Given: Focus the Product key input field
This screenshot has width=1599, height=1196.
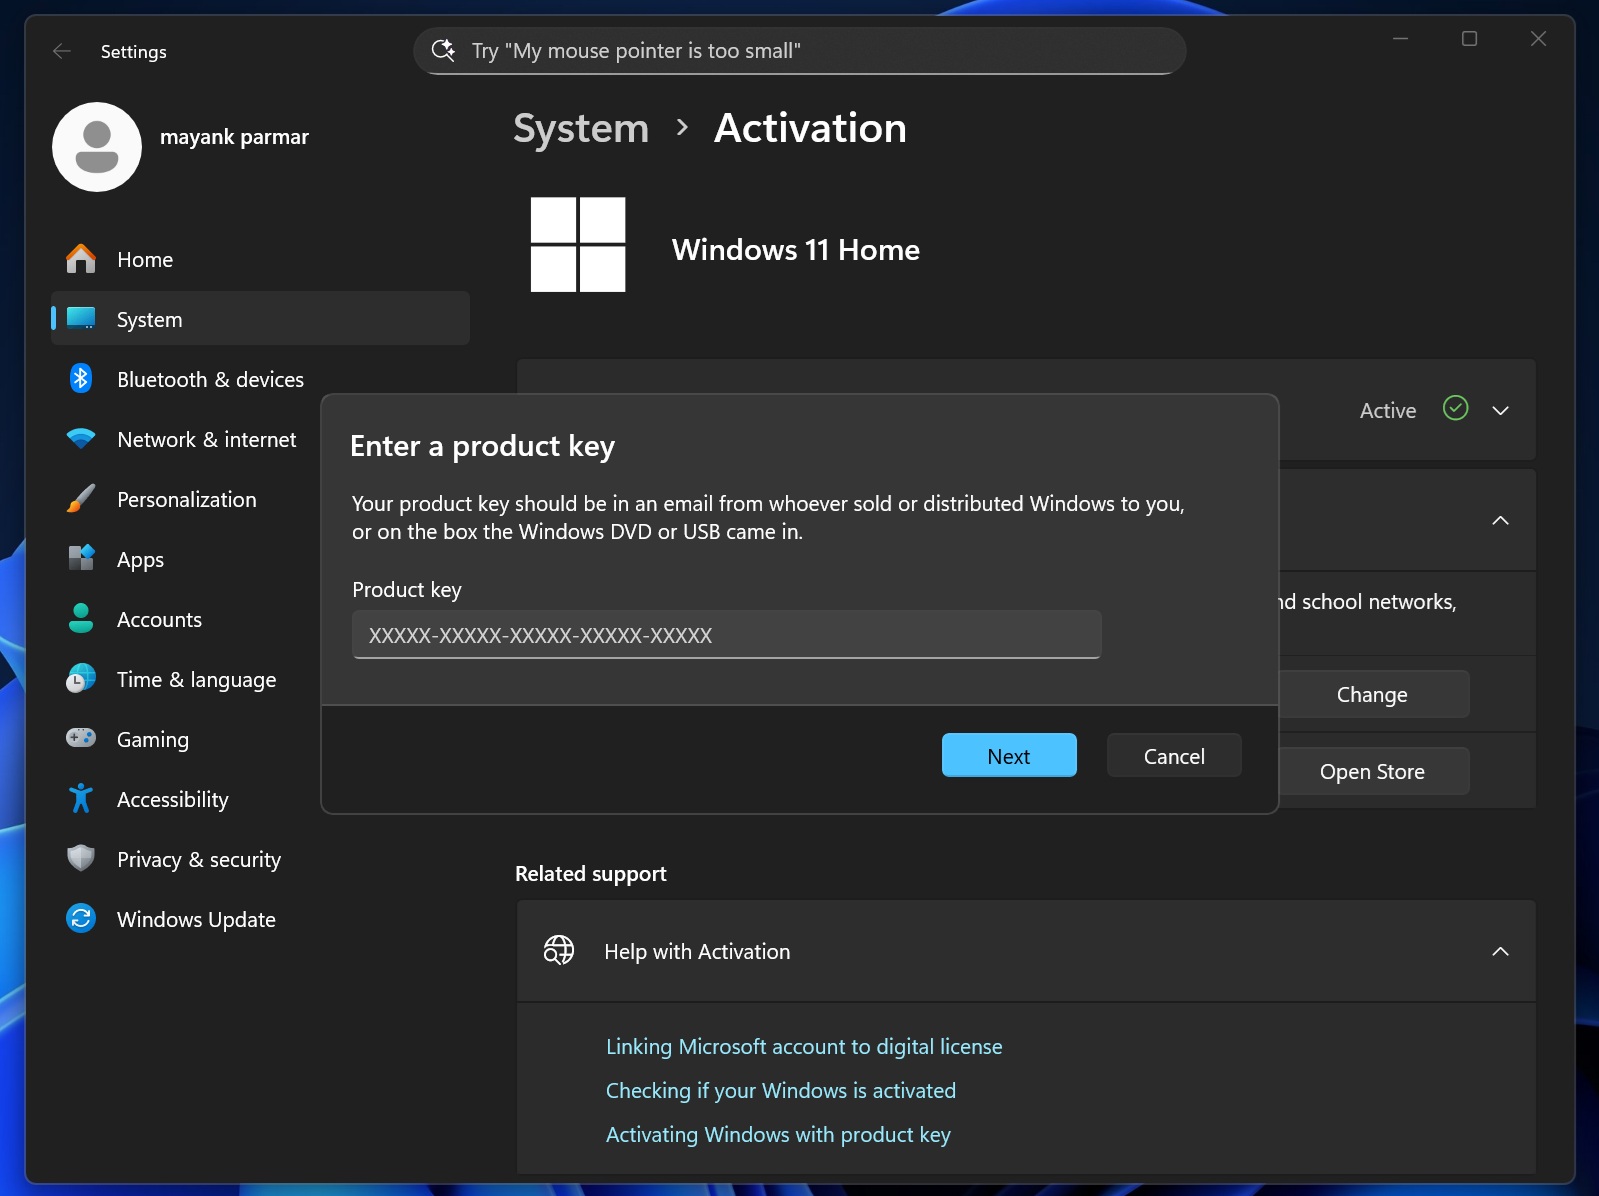Looking at the screenshot, I should click(727, 635).
